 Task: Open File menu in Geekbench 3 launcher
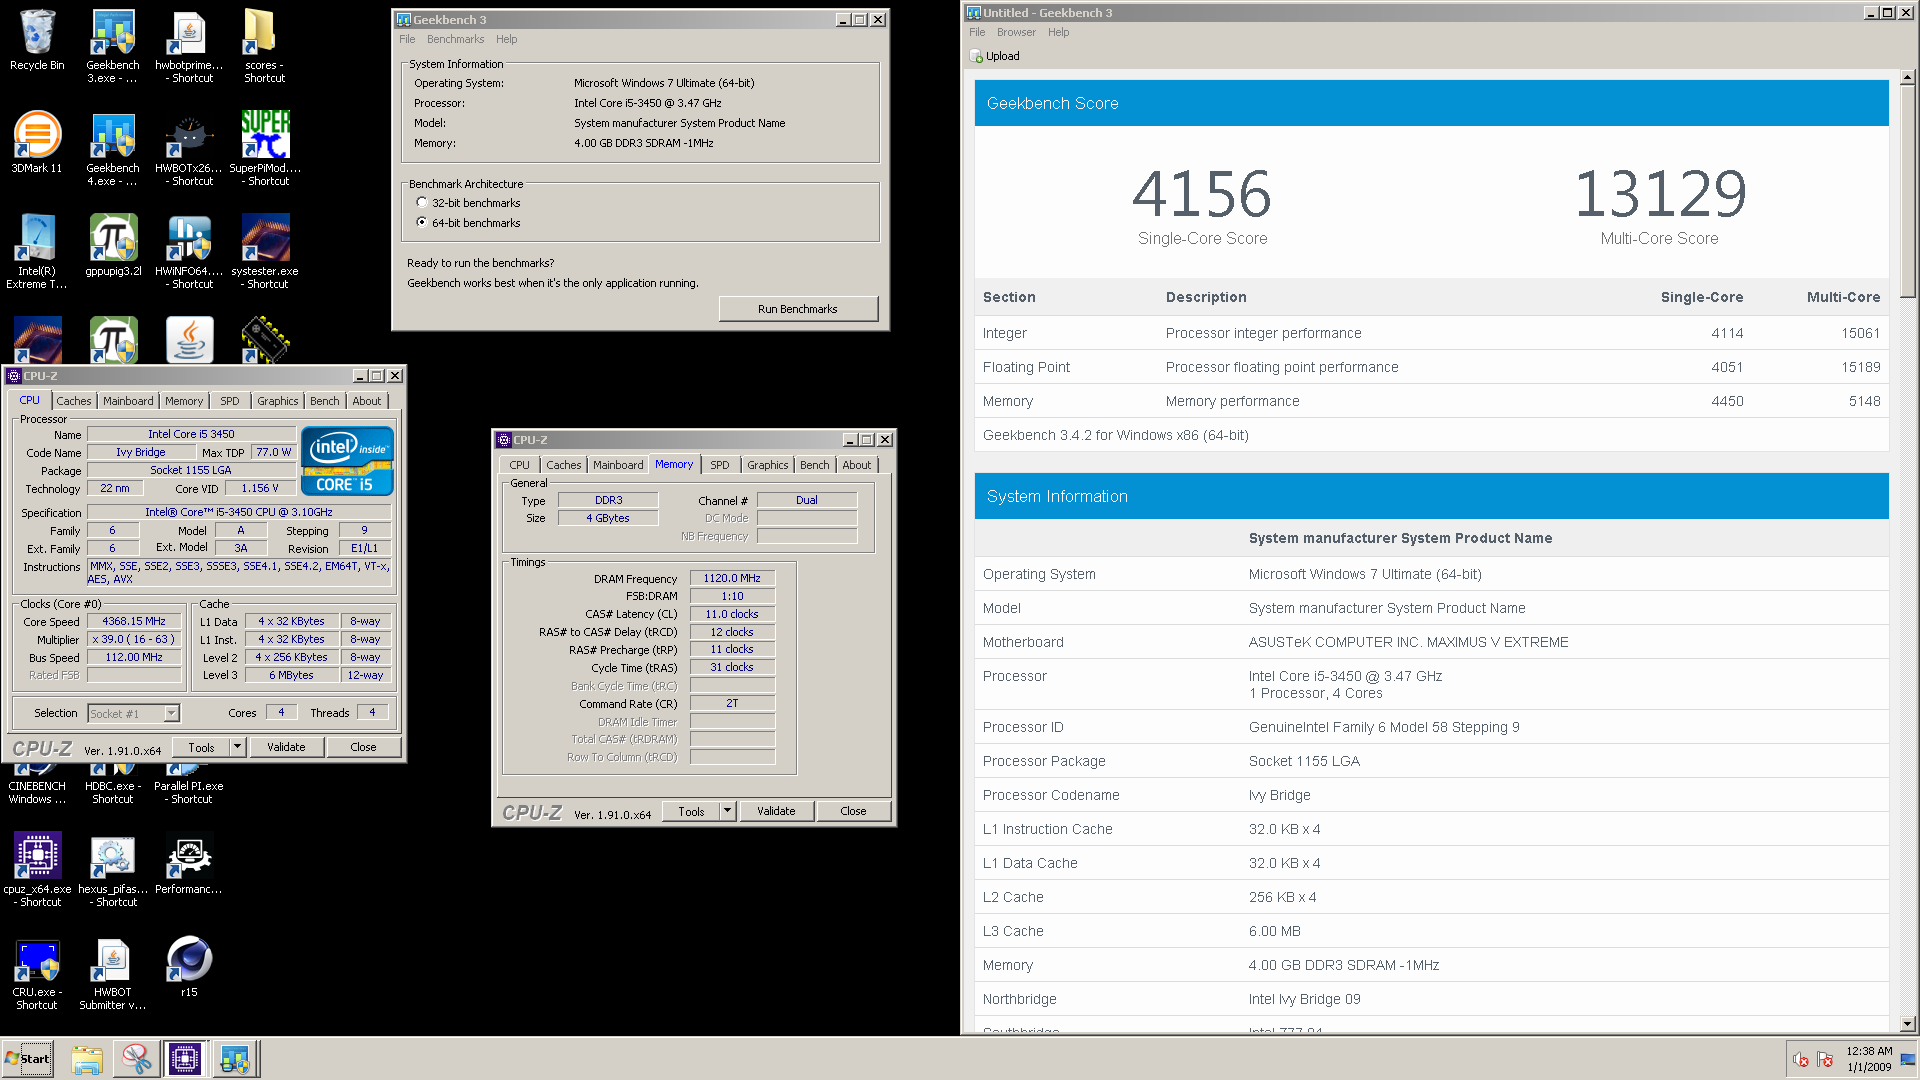(x=407, y=39)
